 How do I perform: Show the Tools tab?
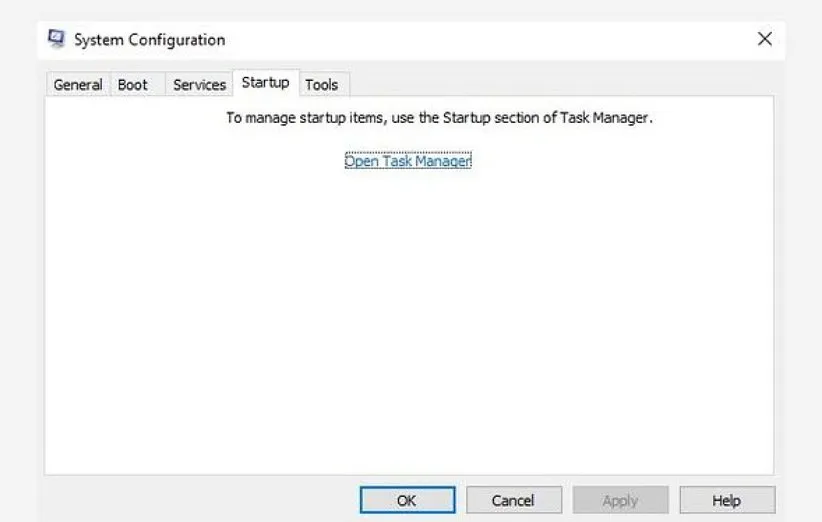coord(321,85)
